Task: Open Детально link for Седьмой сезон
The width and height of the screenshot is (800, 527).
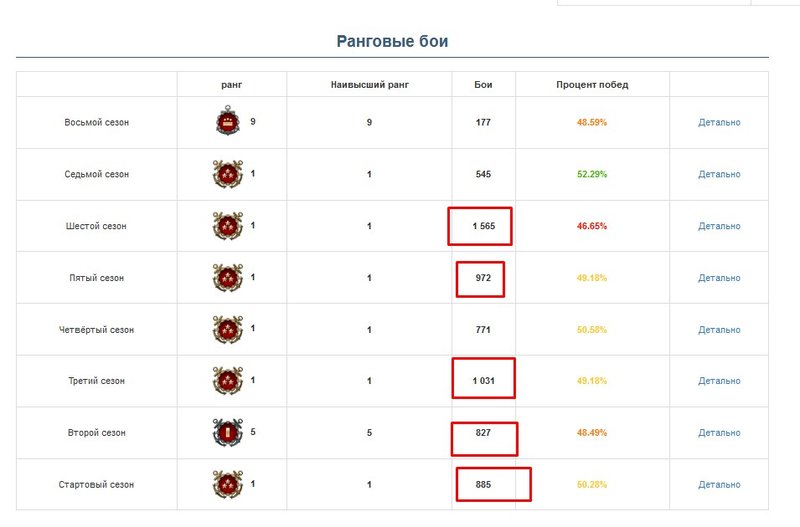Action: [x=719, y=174]
